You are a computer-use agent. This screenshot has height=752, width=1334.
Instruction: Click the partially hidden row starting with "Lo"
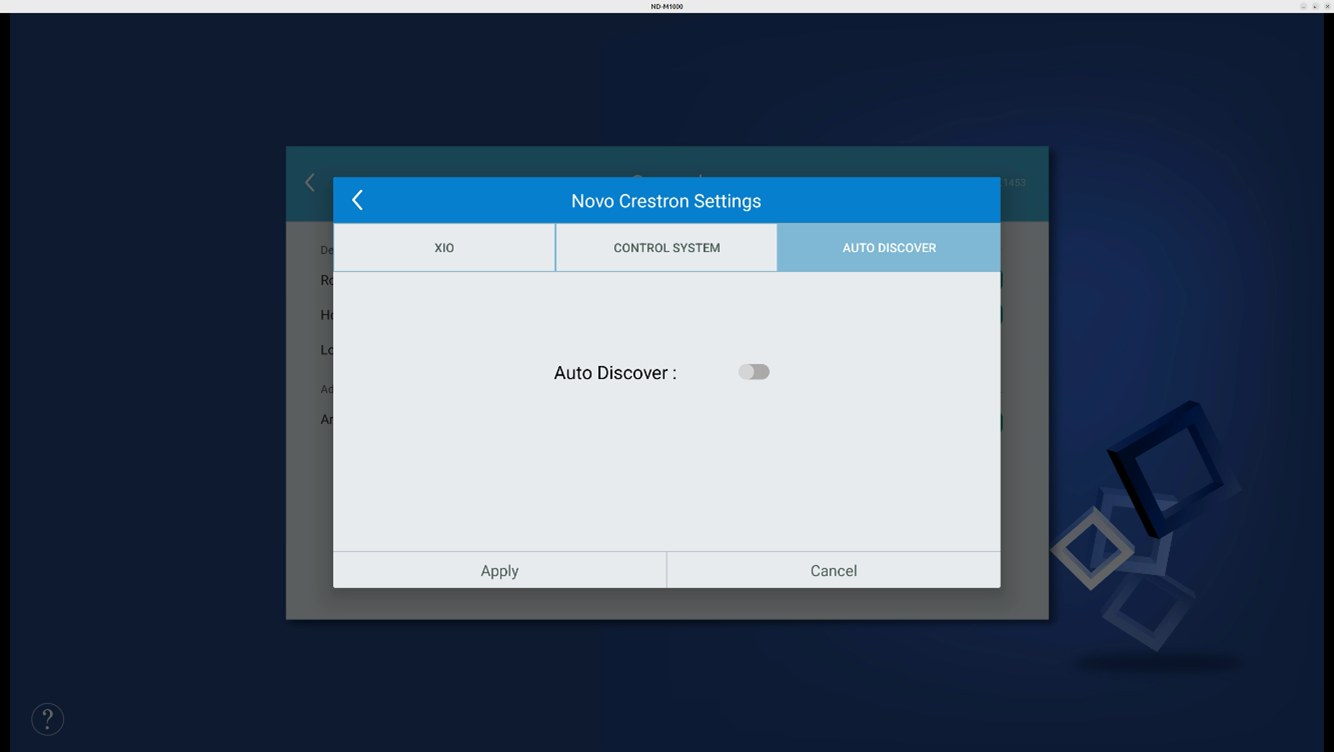[326, 350]
